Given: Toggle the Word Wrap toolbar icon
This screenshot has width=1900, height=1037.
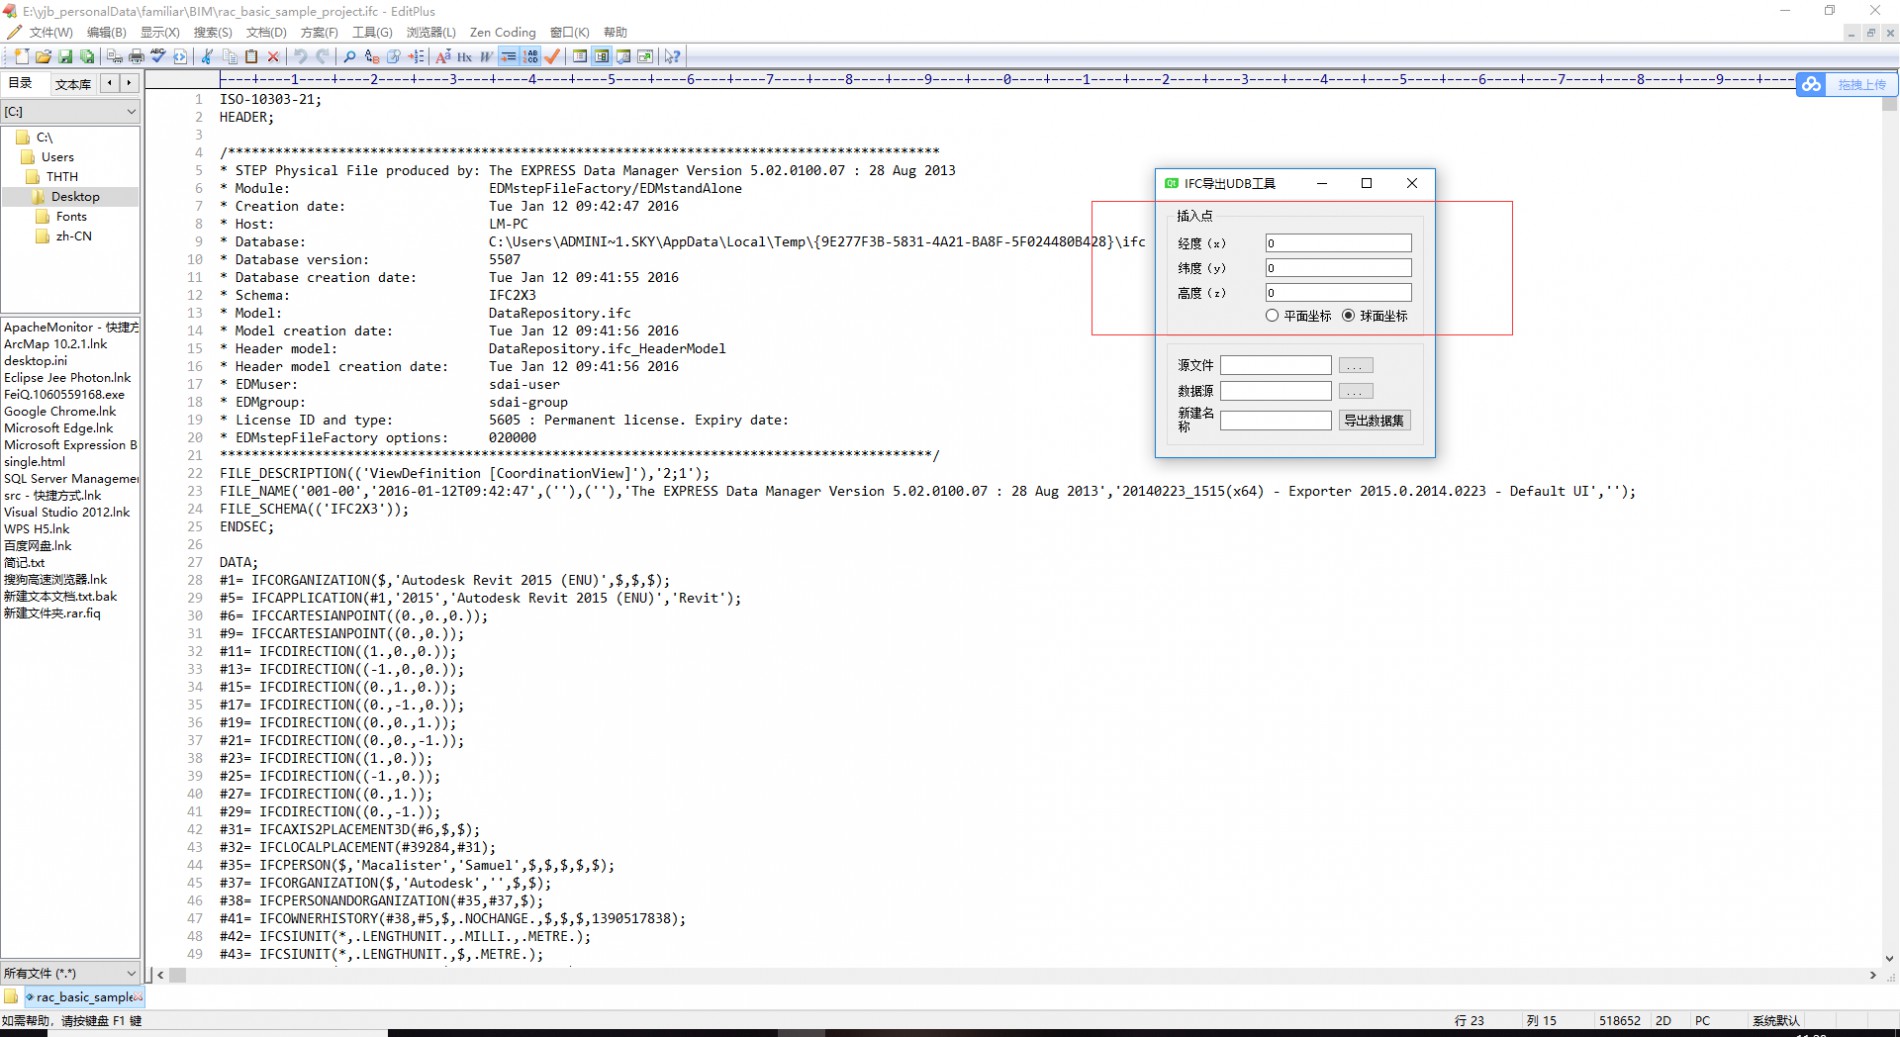Looking at the screenshot, I should [508, 57].
